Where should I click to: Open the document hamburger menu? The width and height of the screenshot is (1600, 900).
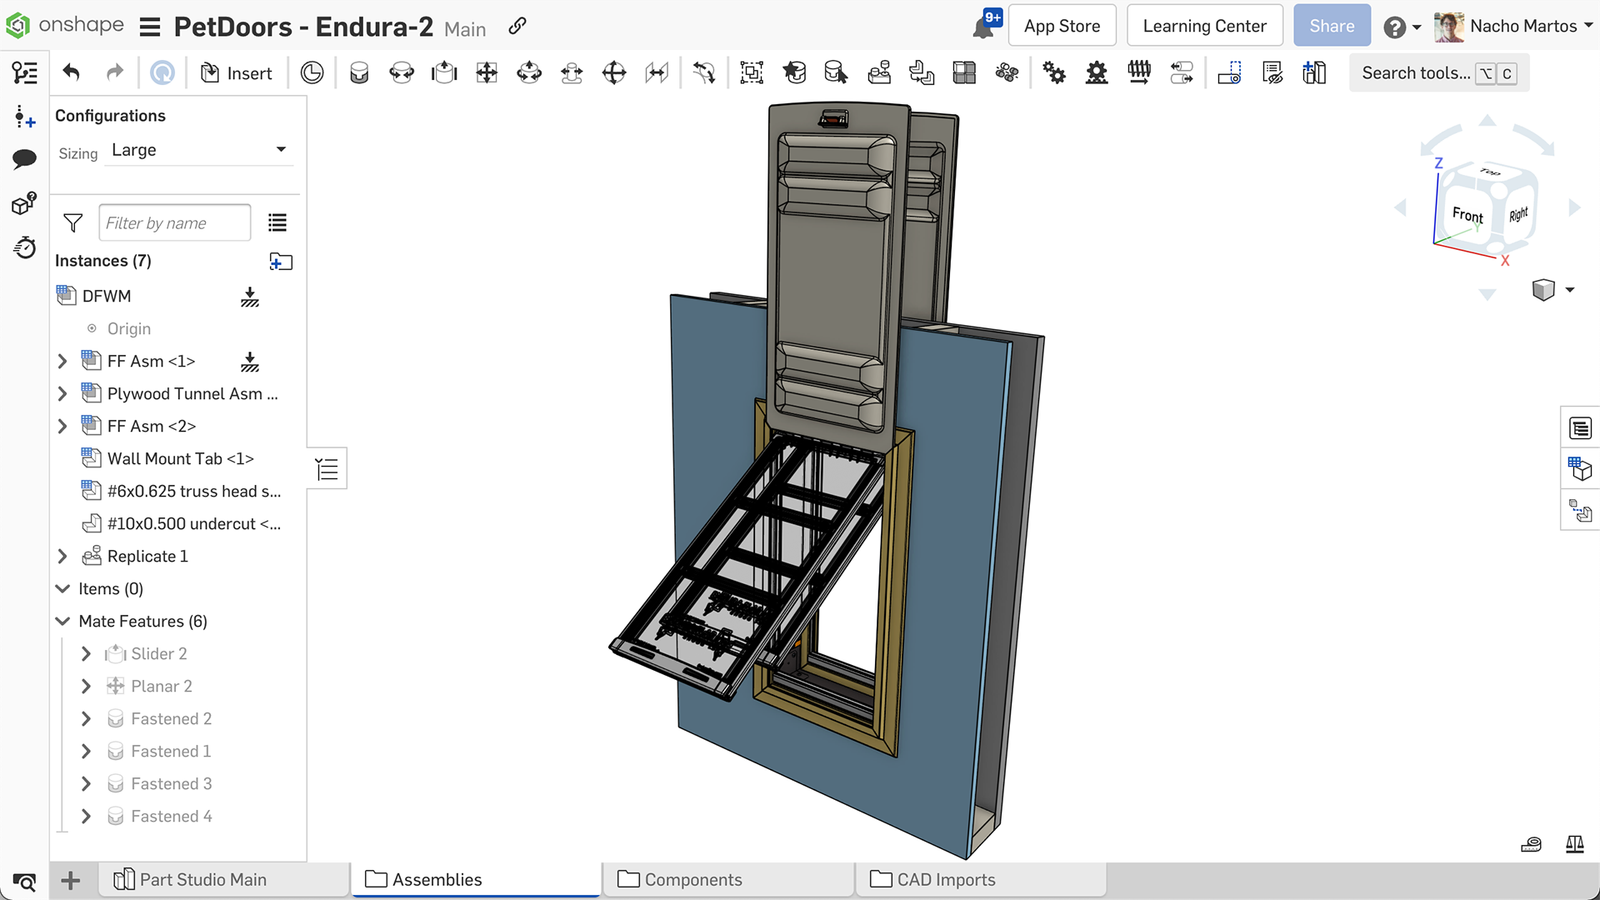(149, 27)
